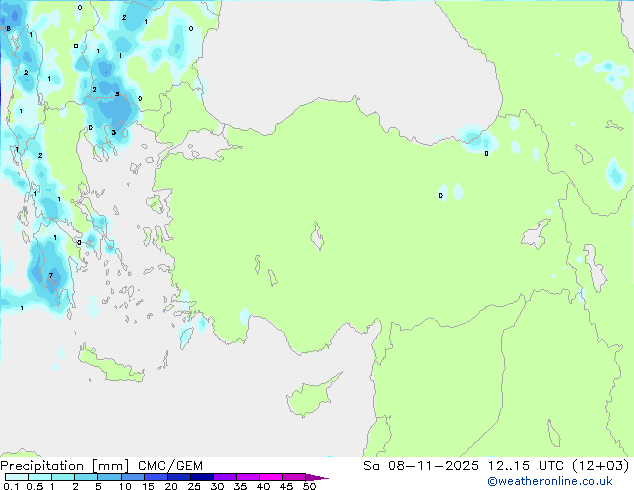Click the island of Crete on the map

coord(110,365)
